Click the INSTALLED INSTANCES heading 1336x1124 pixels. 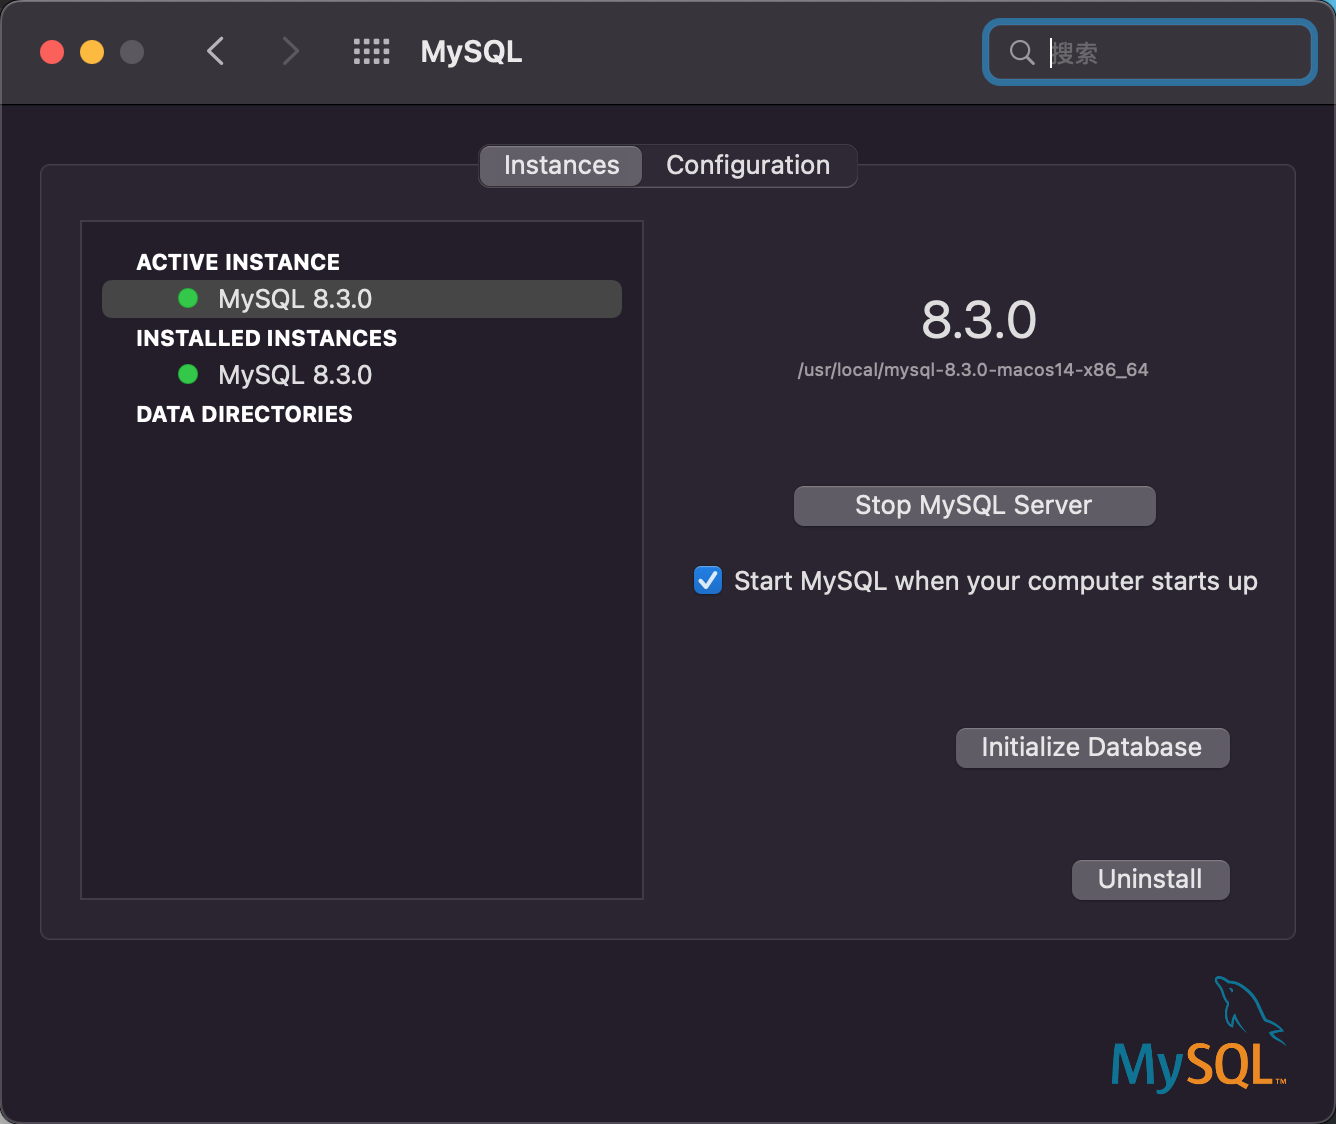(x=266, y=338)
